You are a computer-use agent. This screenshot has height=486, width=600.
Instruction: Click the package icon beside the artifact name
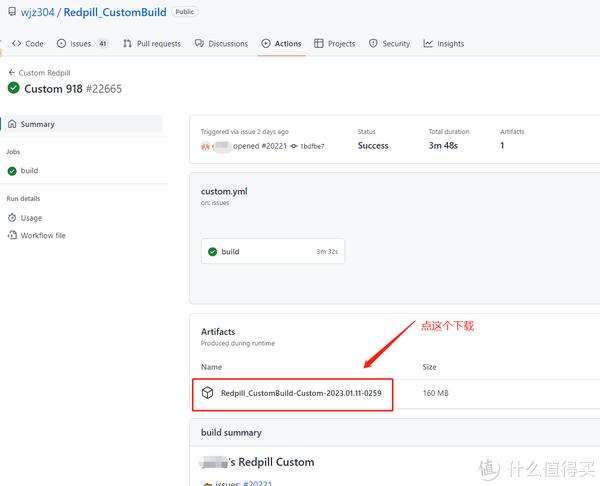[x=207, y=393]
